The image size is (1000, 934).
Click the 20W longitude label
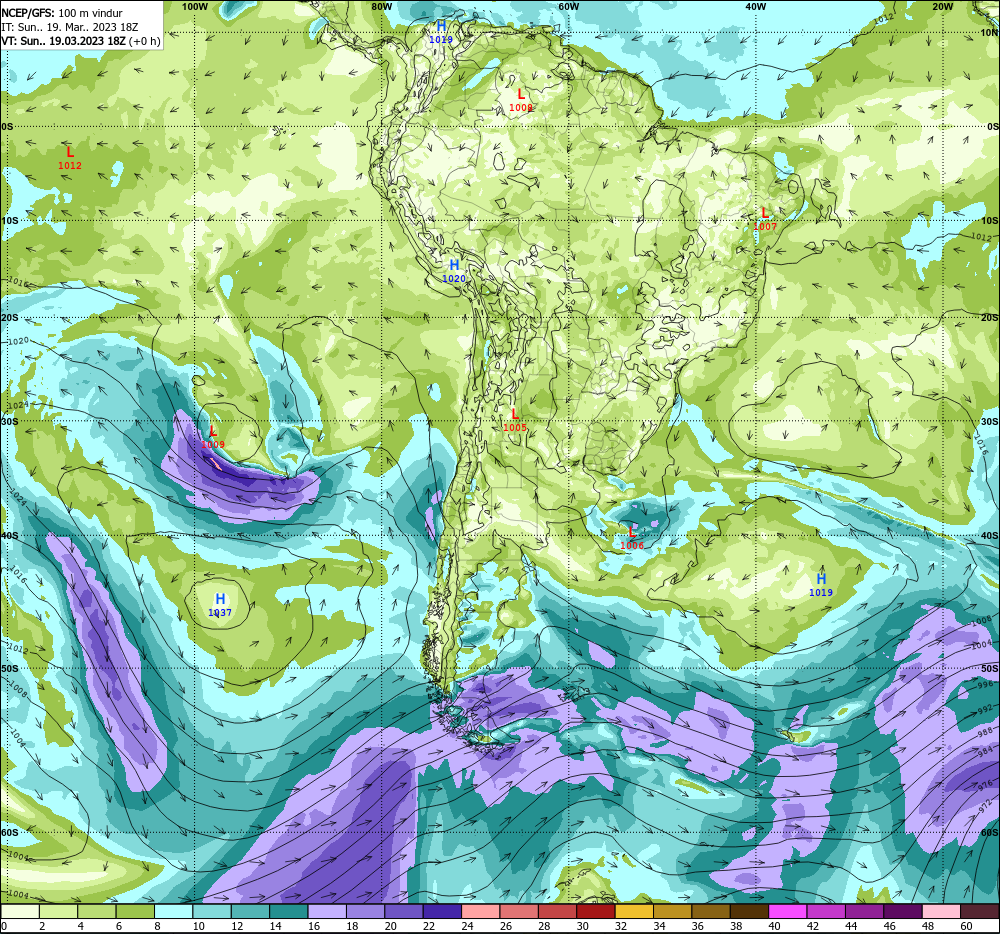942,6
